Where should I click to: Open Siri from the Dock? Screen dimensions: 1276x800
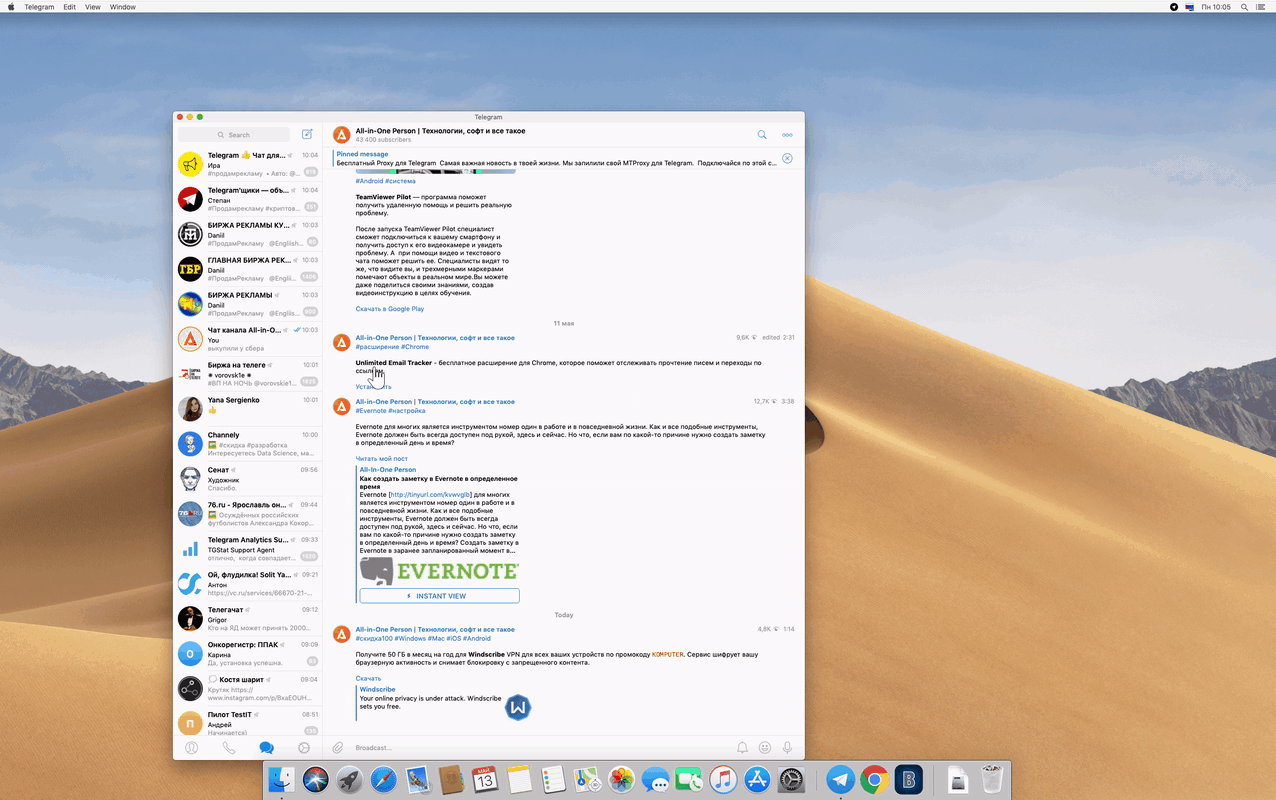tap(316, 780)
